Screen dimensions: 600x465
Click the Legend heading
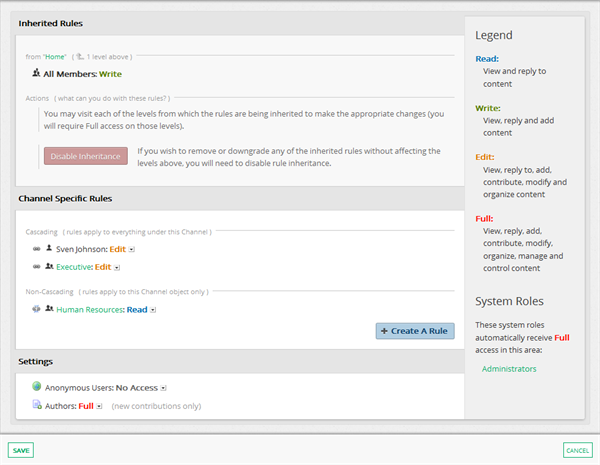pos(494,35)
